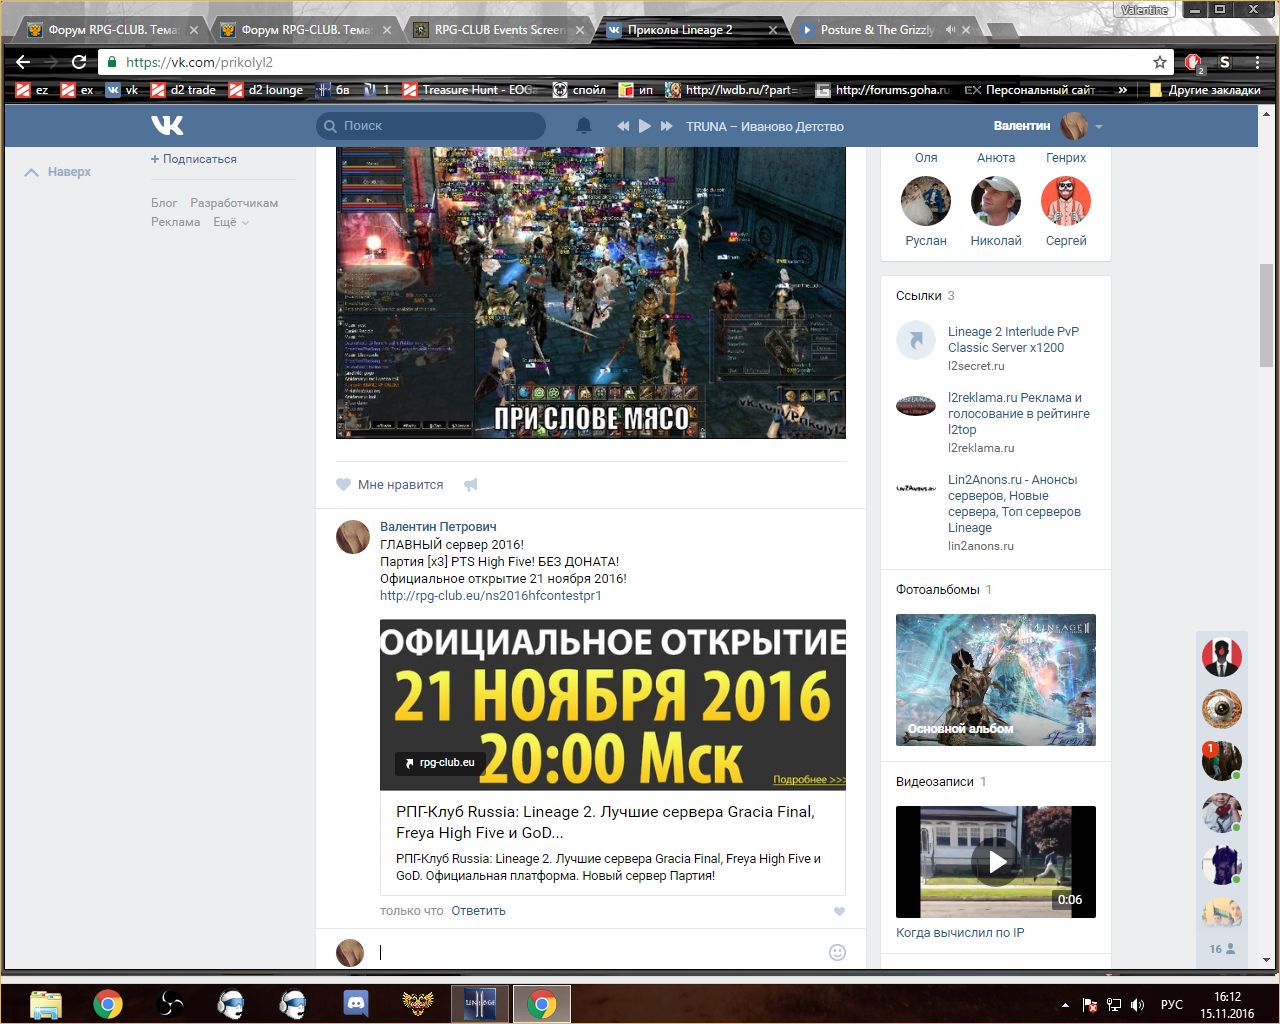Bookmark this page with the star icon
The height and width of the screenshot is (1024, 1280).
coord(1160,62)
